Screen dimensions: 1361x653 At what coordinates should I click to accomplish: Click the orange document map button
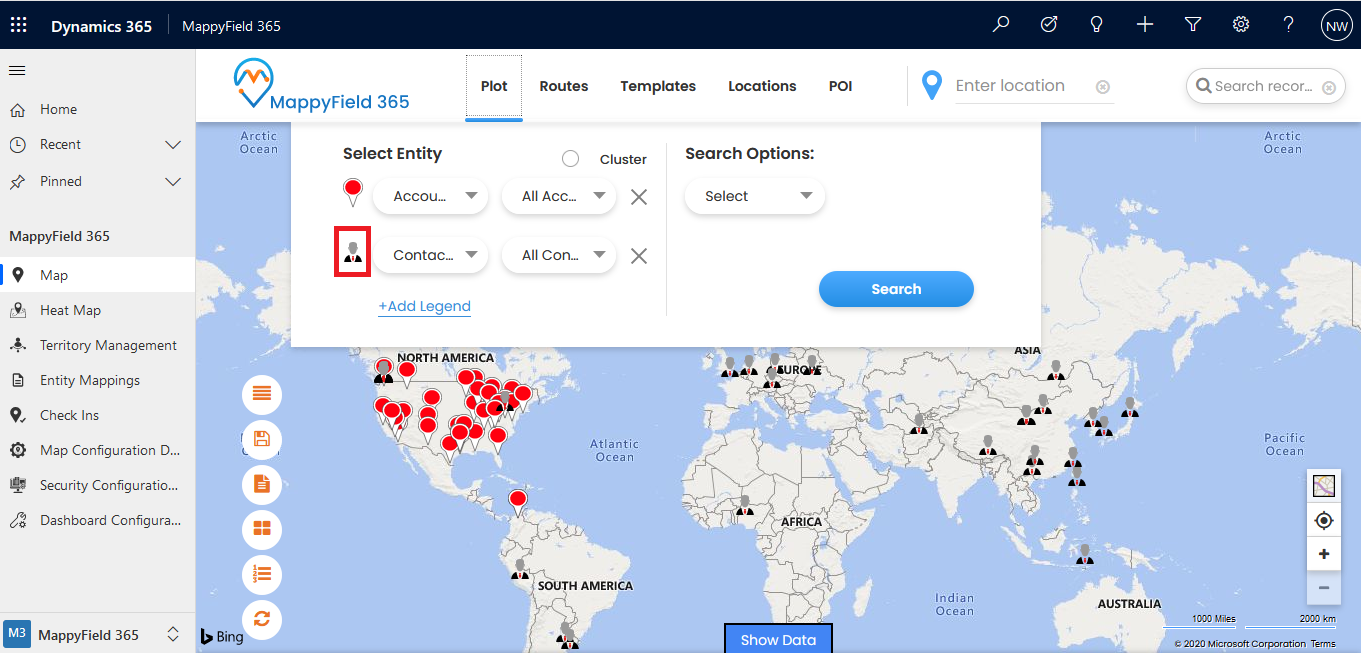(262, 485)
